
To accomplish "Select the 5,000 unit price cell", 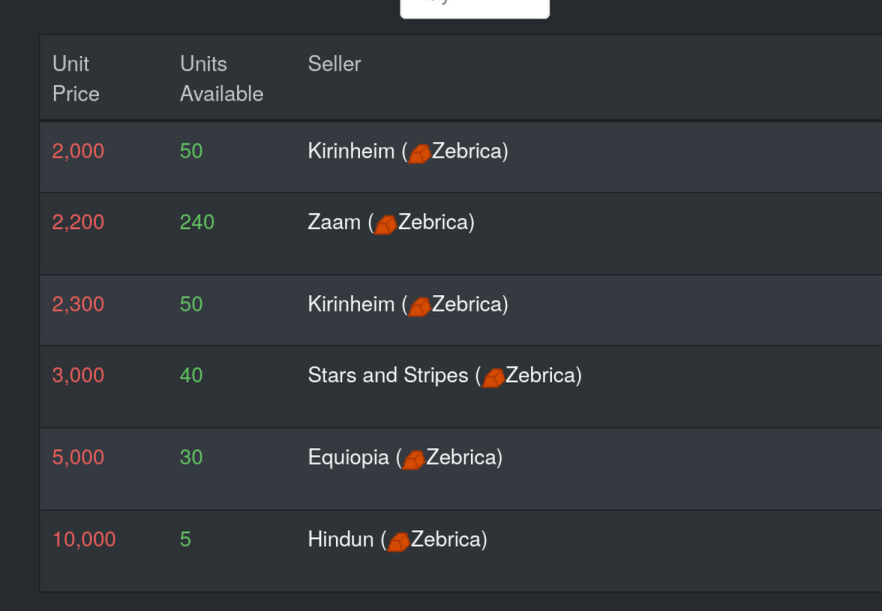I will 78,457.
